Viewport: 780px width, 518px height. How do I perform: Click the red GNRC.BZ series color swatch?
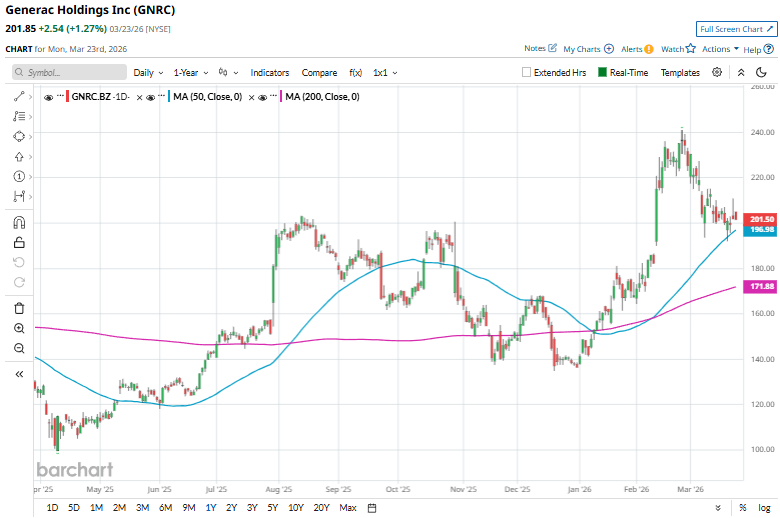tap(66, 96)
